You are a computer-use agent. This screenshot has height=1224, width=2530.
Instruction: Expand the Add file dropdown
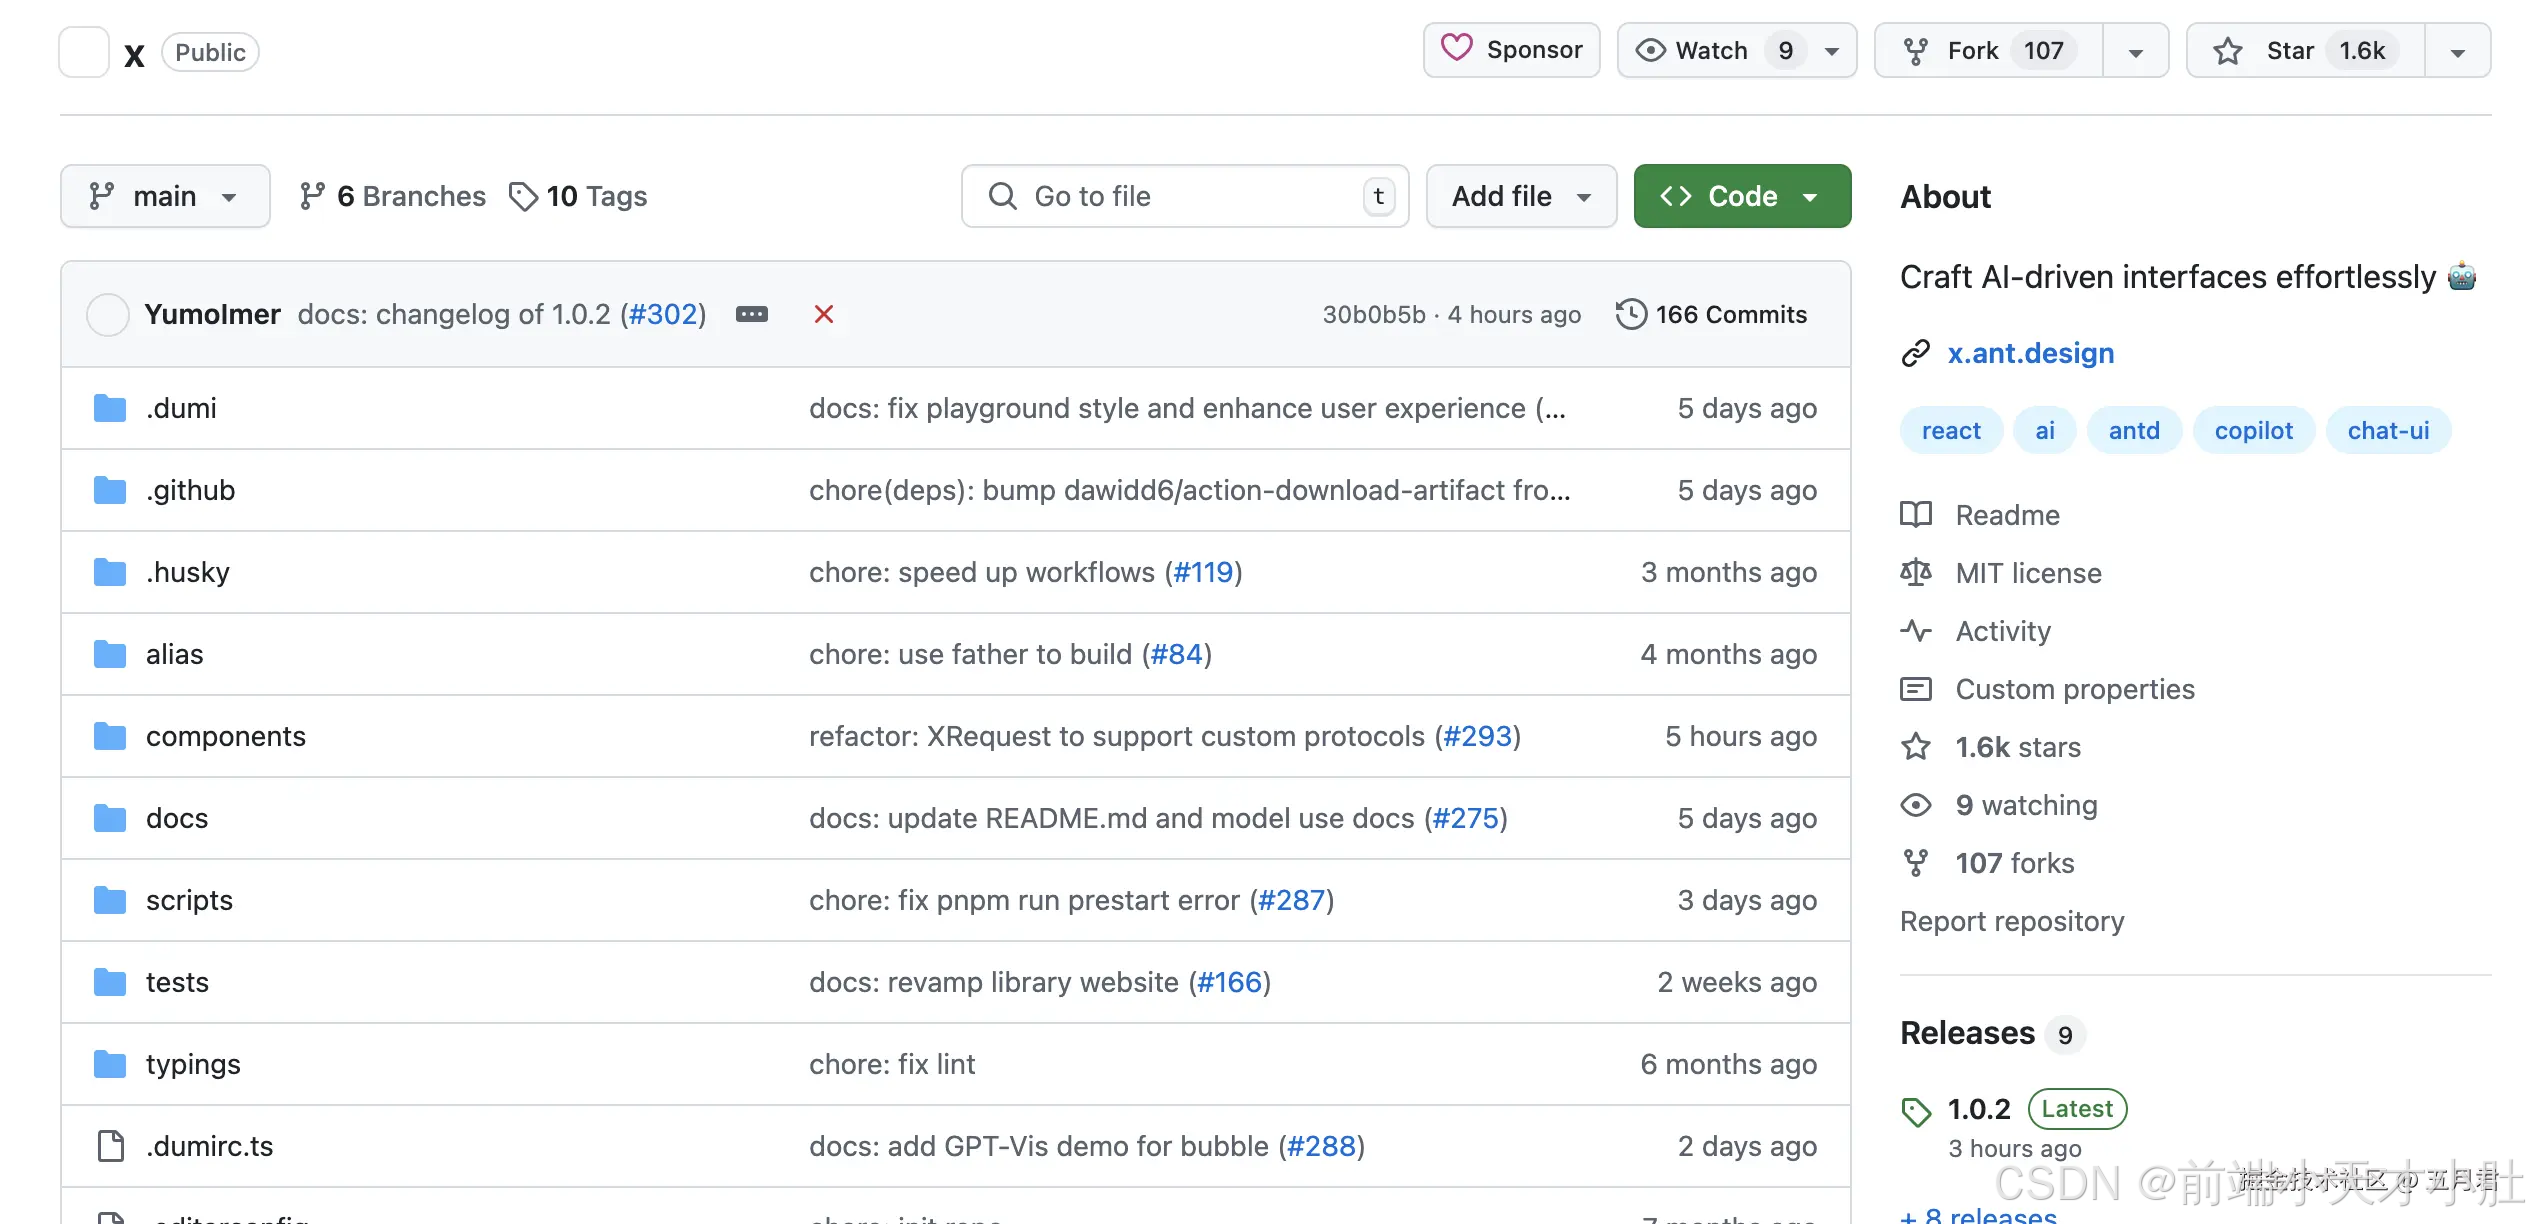click(x=1520, y=196)
